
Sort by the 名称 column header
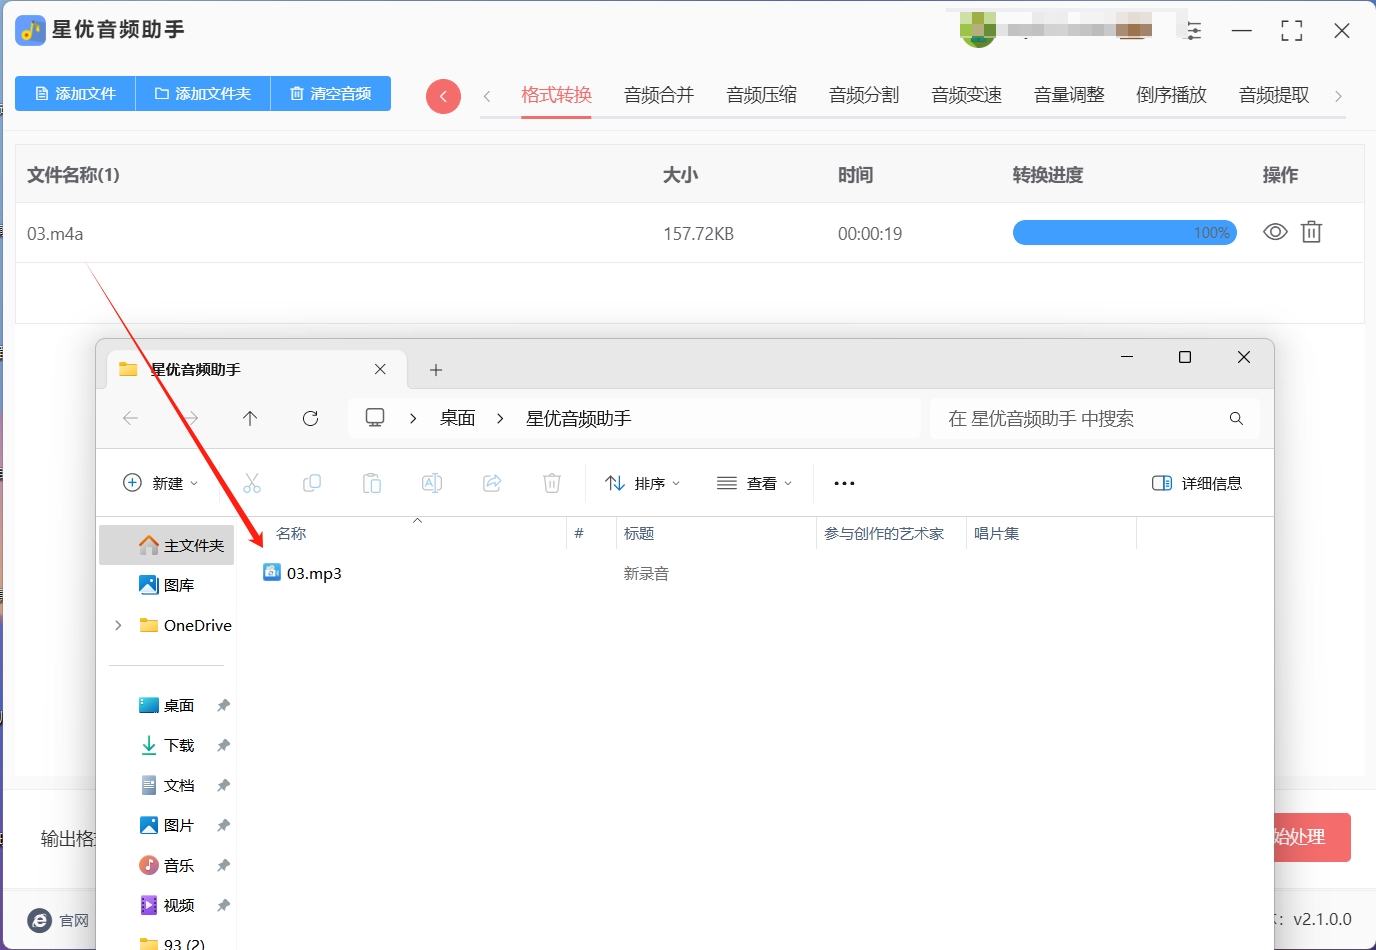click(291, 534)
